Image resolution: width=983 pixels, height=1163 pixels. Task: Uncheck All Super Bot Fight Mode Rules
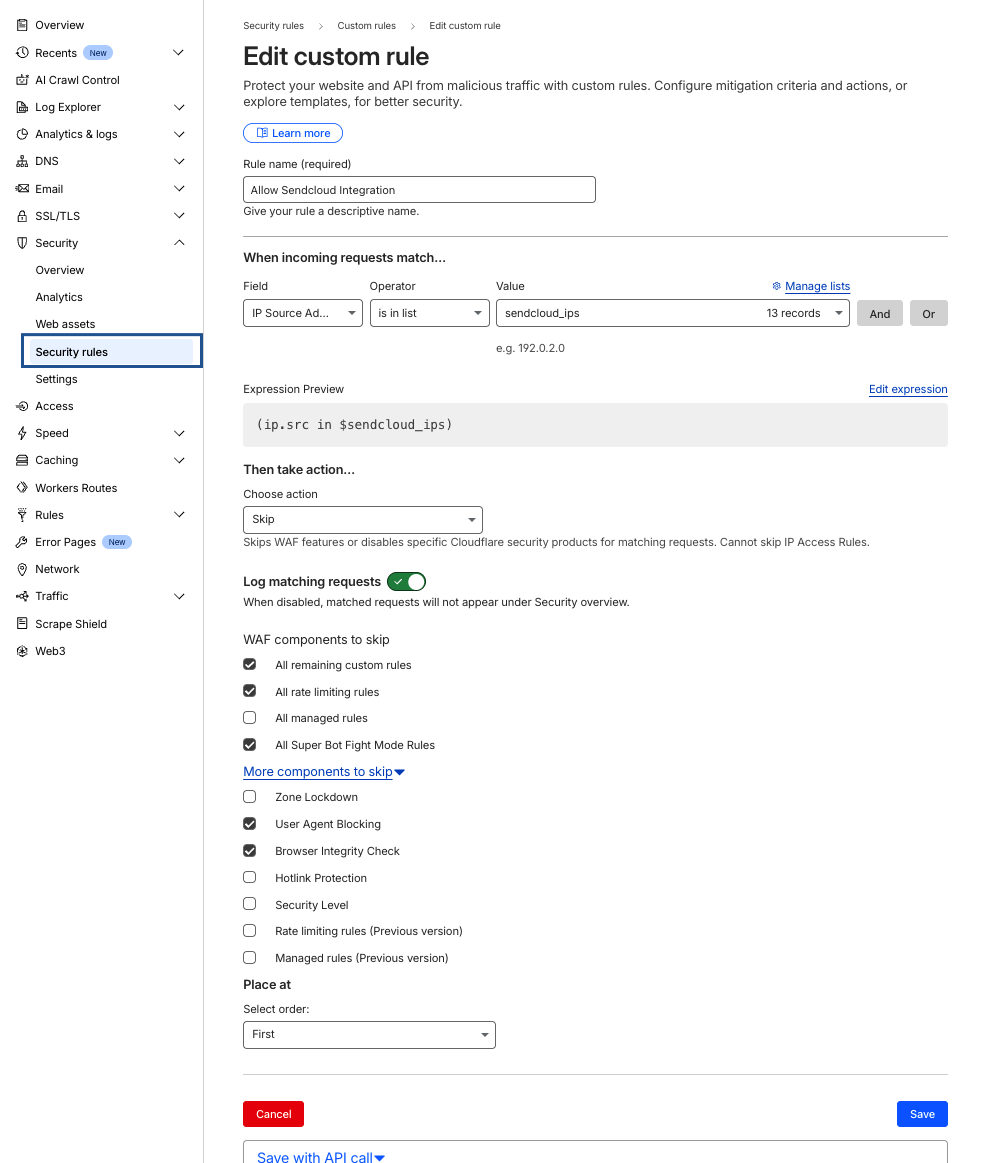[x=250, y=745]
